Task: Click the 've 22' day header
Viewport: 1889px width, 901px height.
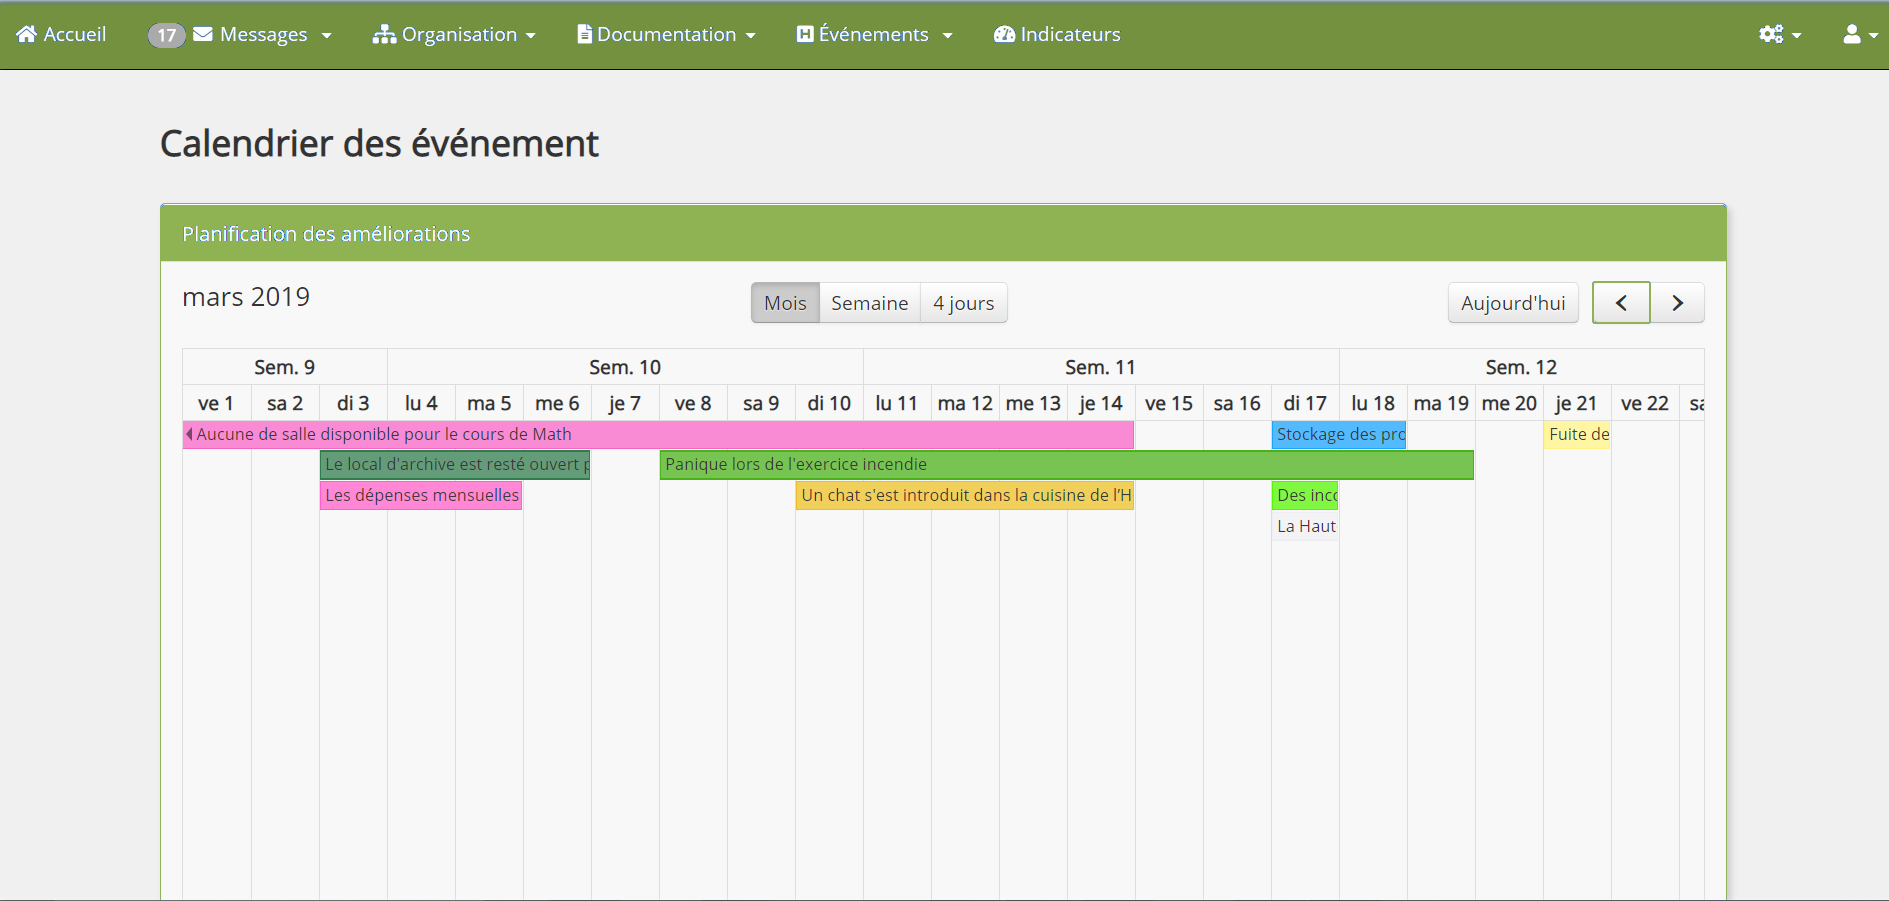Action: click(1645, 403)
